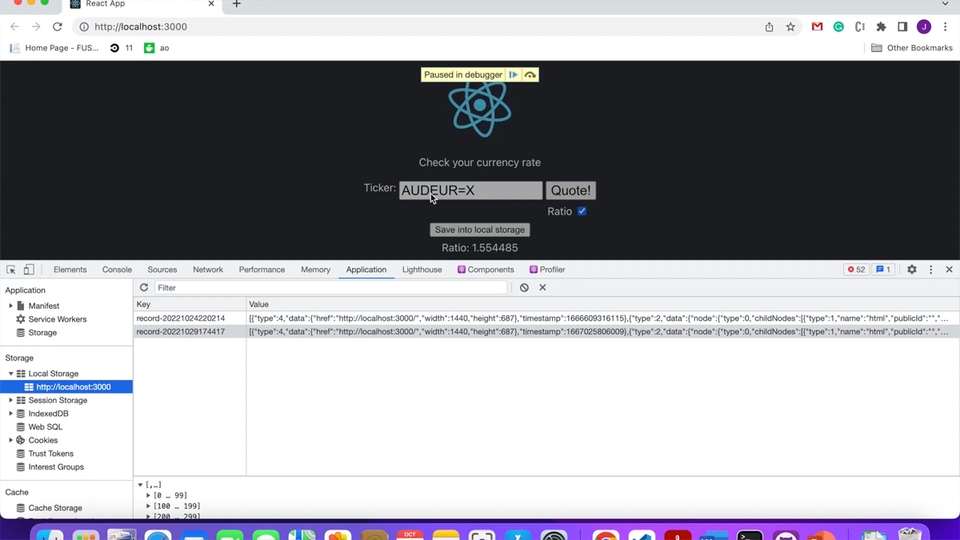Open Gmail extension icon

coord(817,26)
